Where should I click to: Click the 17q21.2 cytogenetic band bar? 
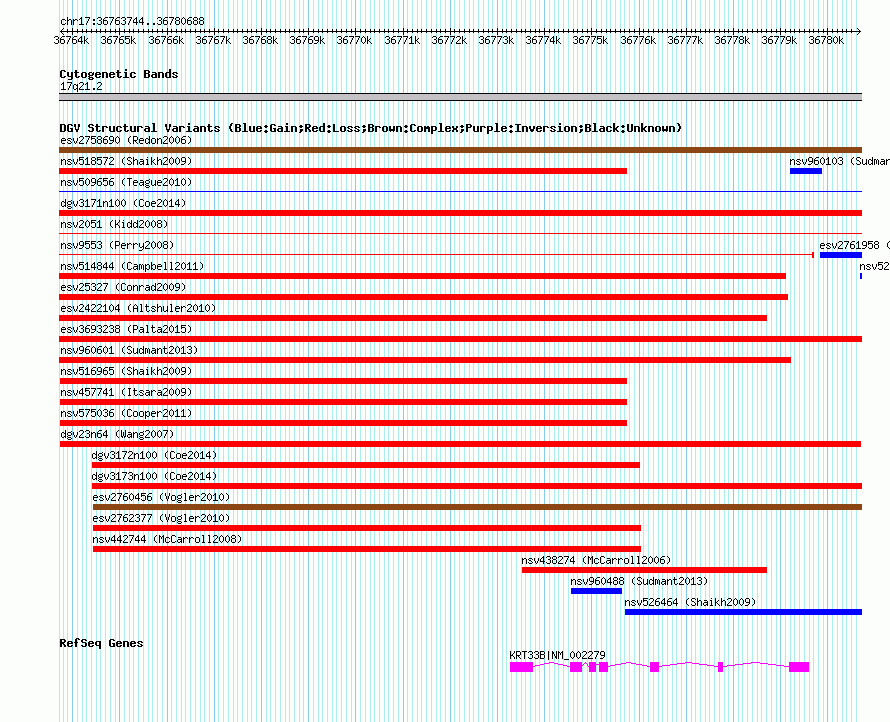pyautogui.click(x=460, y=97)
